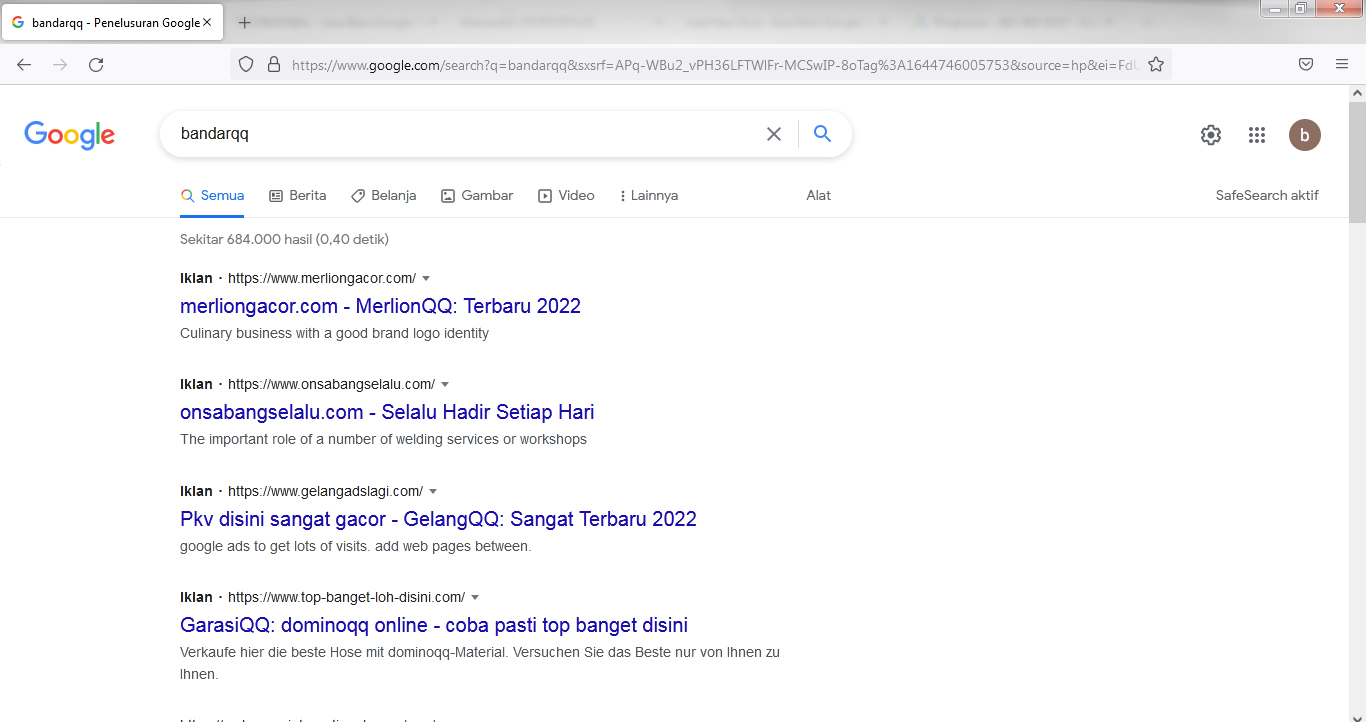The height and width of the screenshot is (722, 1366).
Task: Expand dropdown arrow beside merliongacor.com URL
Action: click(426, 278)
